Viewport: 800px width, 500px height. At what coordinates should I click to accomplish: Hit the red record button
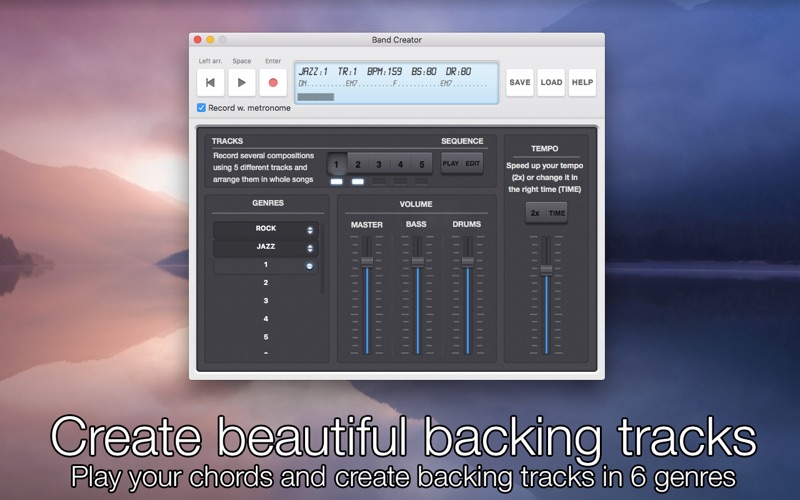click(273, 83)
